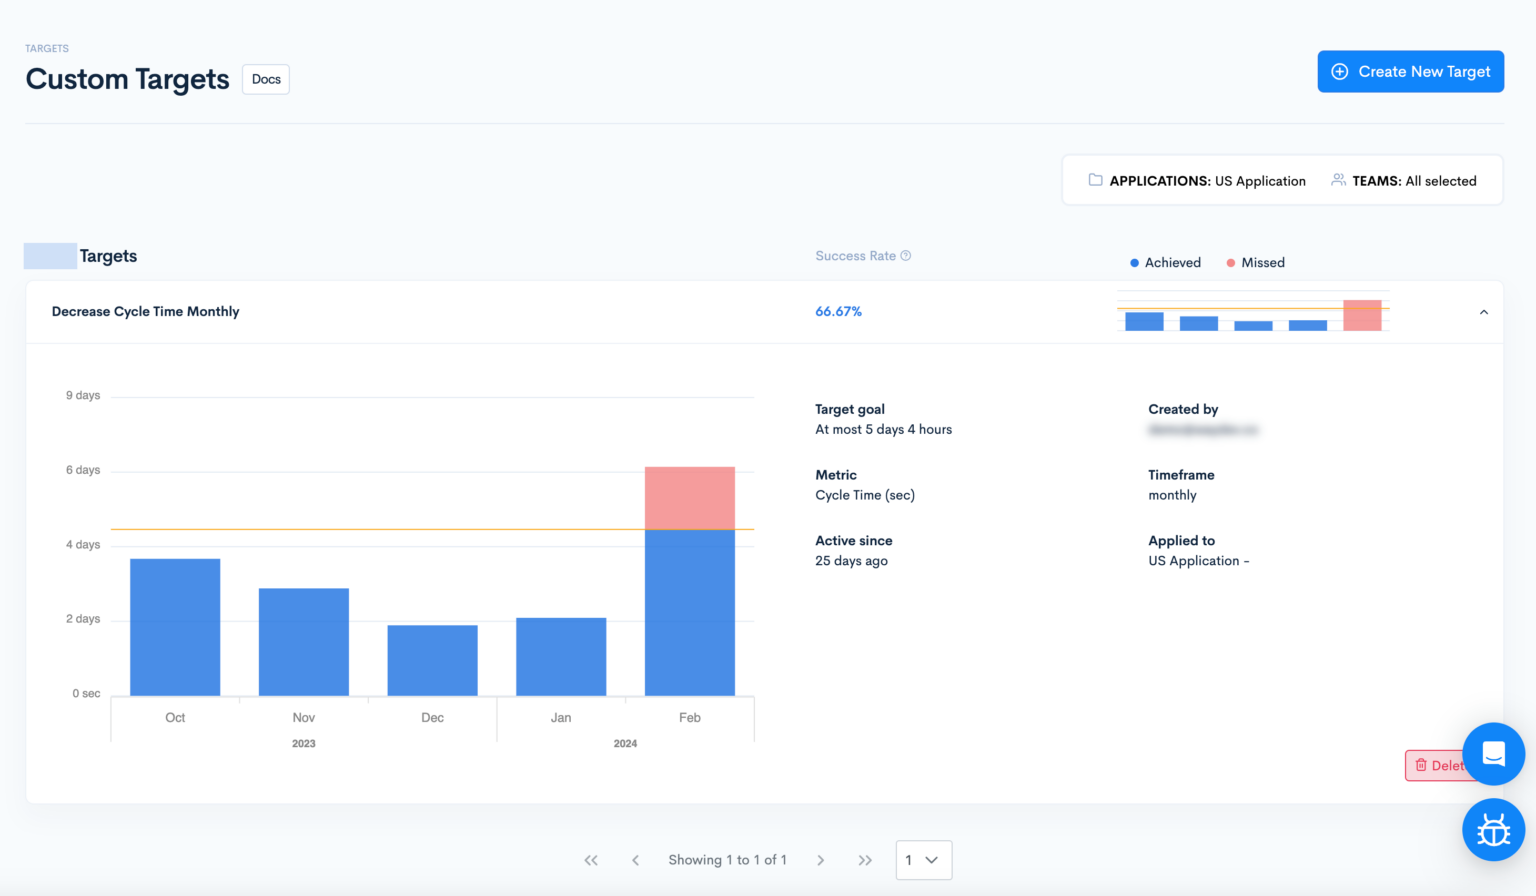Open the page number dropdown
The width and height of the screenshot is (1536, 896).
[x=923, y=860]
